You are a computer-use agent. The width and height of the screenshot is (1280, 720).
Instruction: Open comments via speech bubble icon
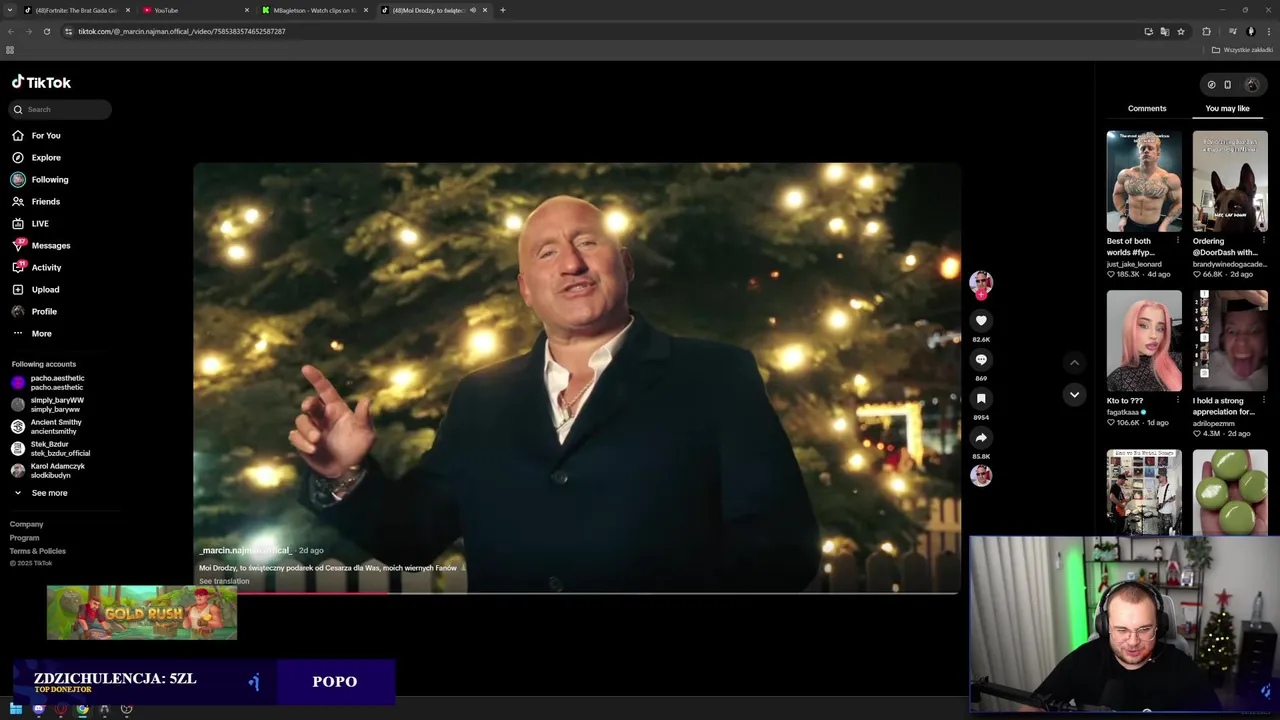coord(981,359)
